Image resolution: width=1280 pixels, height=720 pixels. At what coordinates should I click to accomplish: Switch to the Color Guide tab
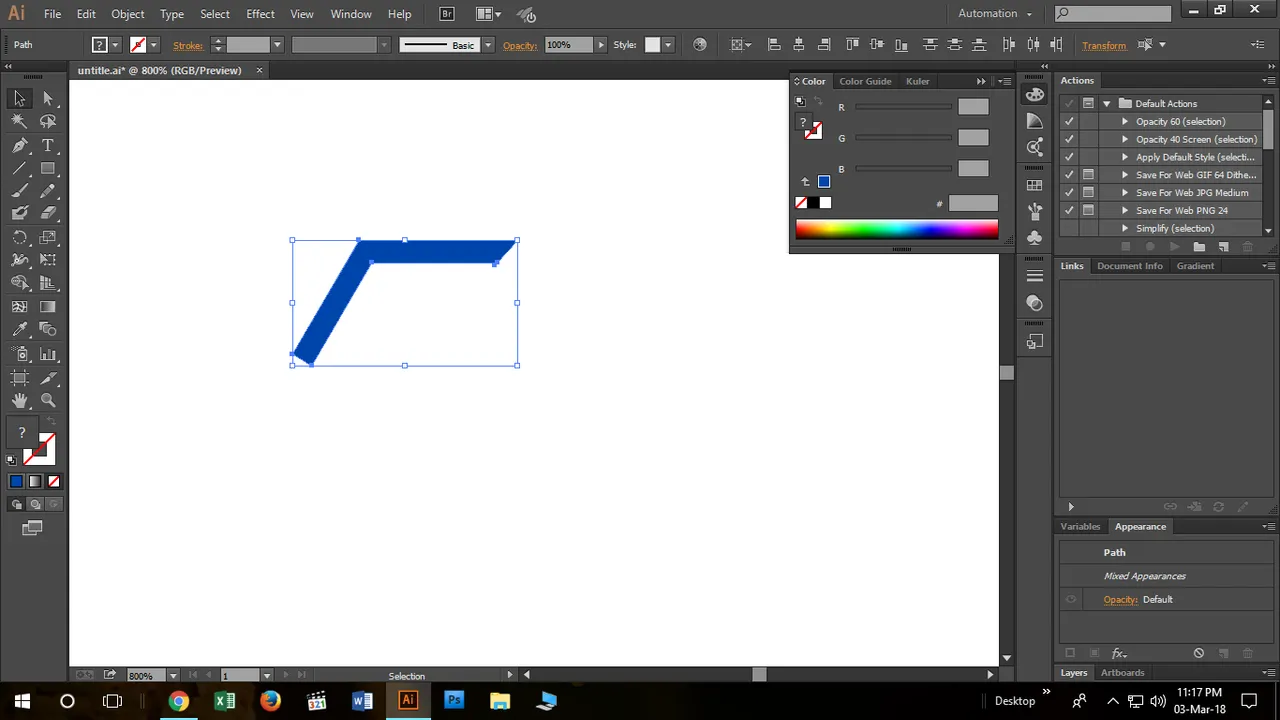tap(865, 81)
